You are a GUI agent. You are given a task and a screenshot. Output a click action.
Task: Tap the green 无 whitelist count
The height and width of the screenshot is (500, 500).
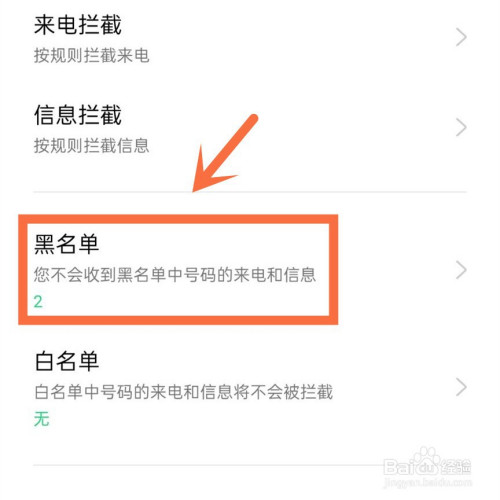point(42,419)
